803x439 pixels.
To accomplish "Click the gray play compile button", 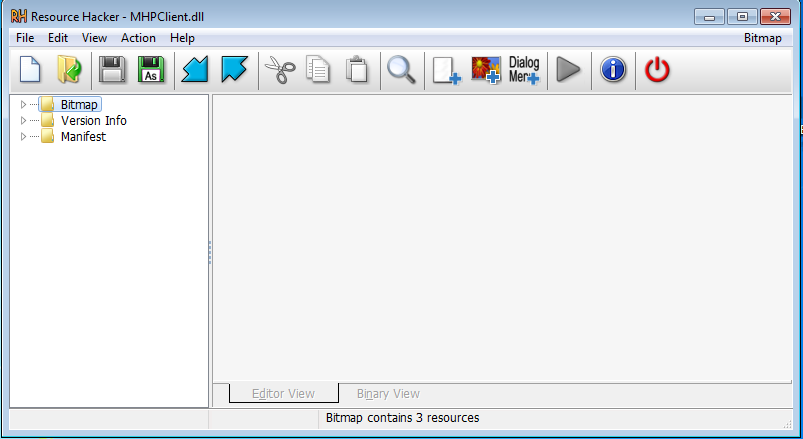I will [x=568, y=70].
